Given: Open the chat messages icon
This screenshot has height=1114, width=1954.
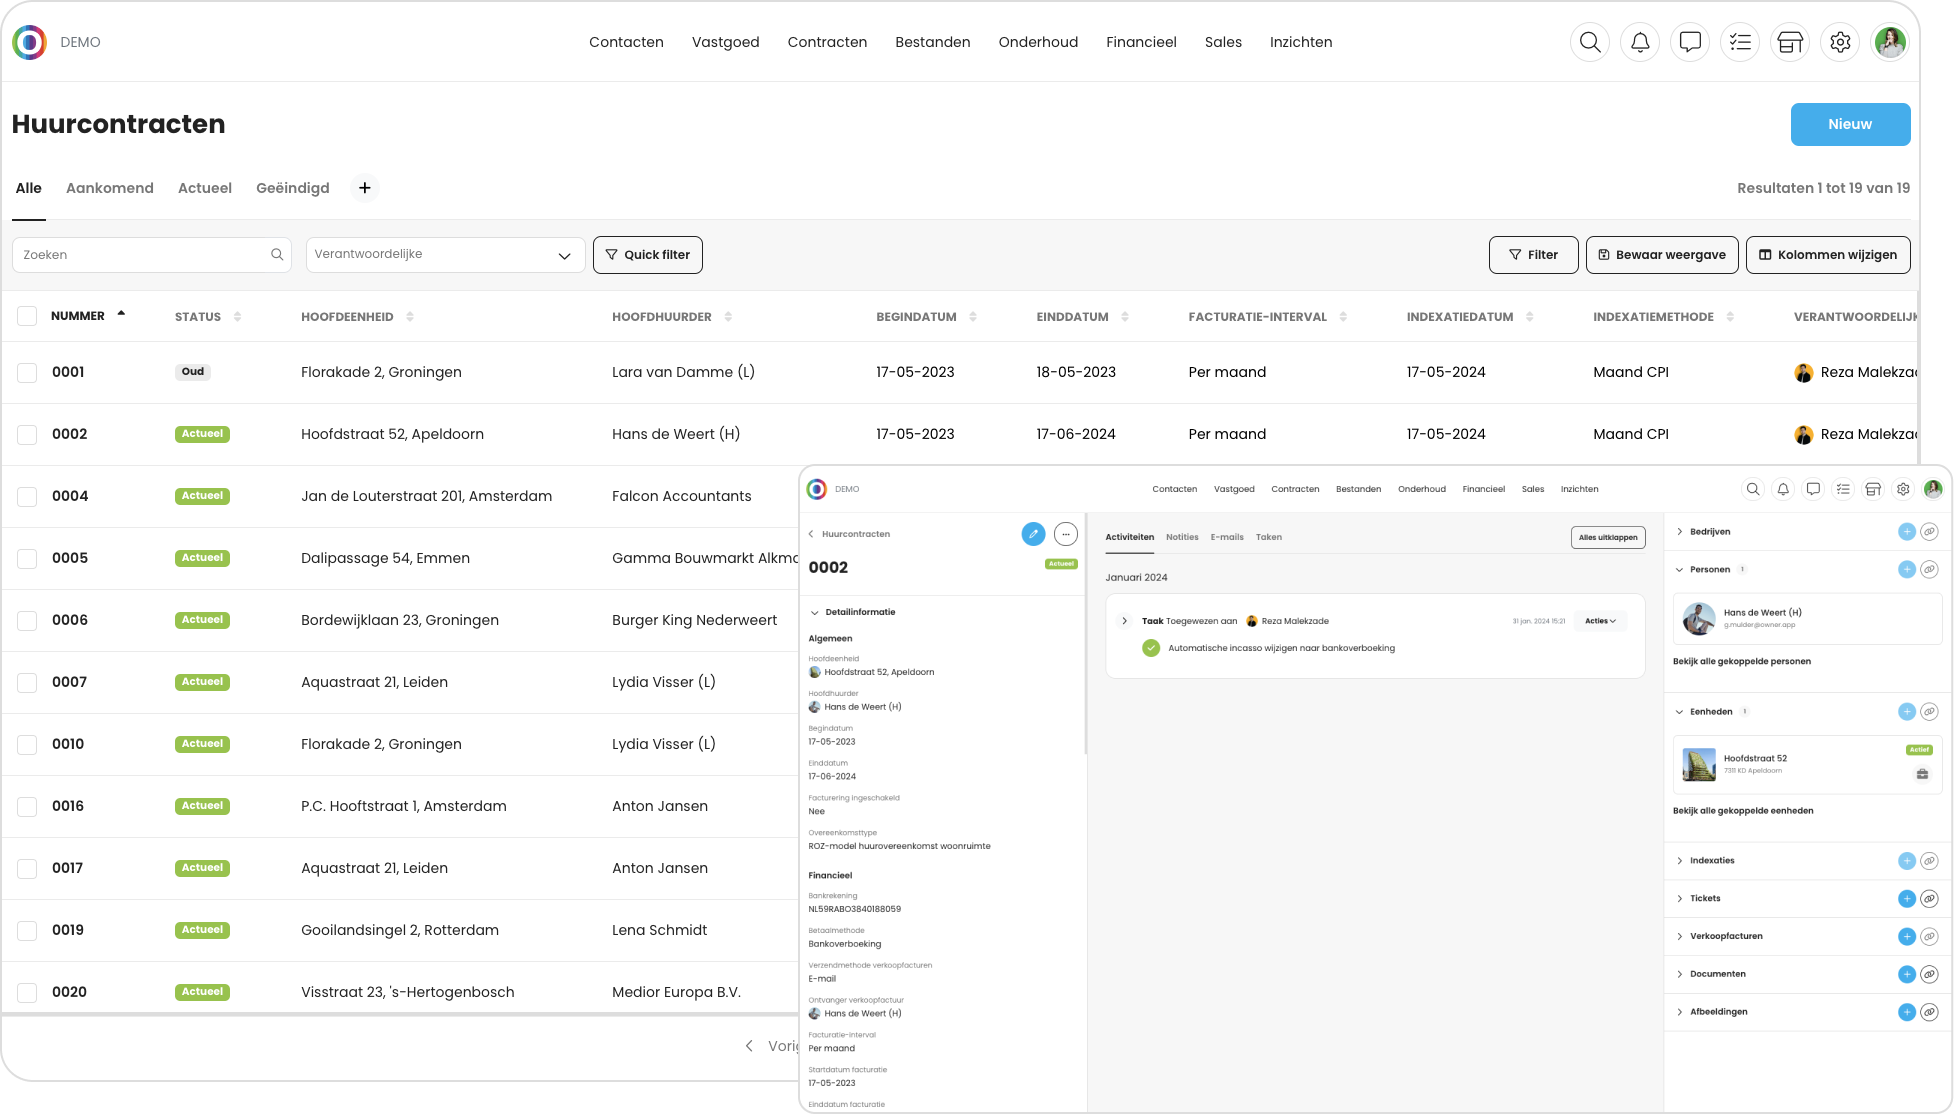Looking at the screenshot, I should (1690, 42).
